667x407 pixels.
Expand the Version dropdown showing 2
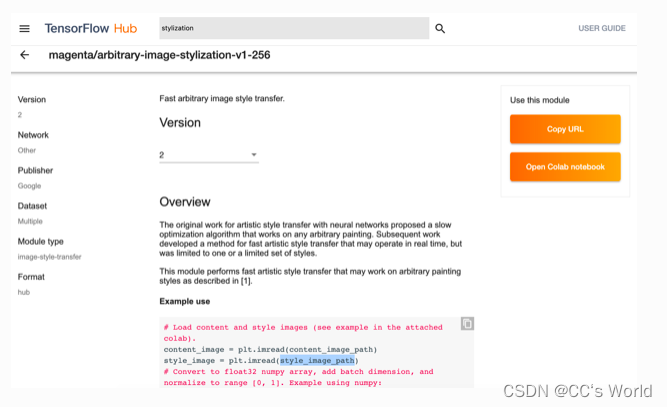[x=209, y=155]
